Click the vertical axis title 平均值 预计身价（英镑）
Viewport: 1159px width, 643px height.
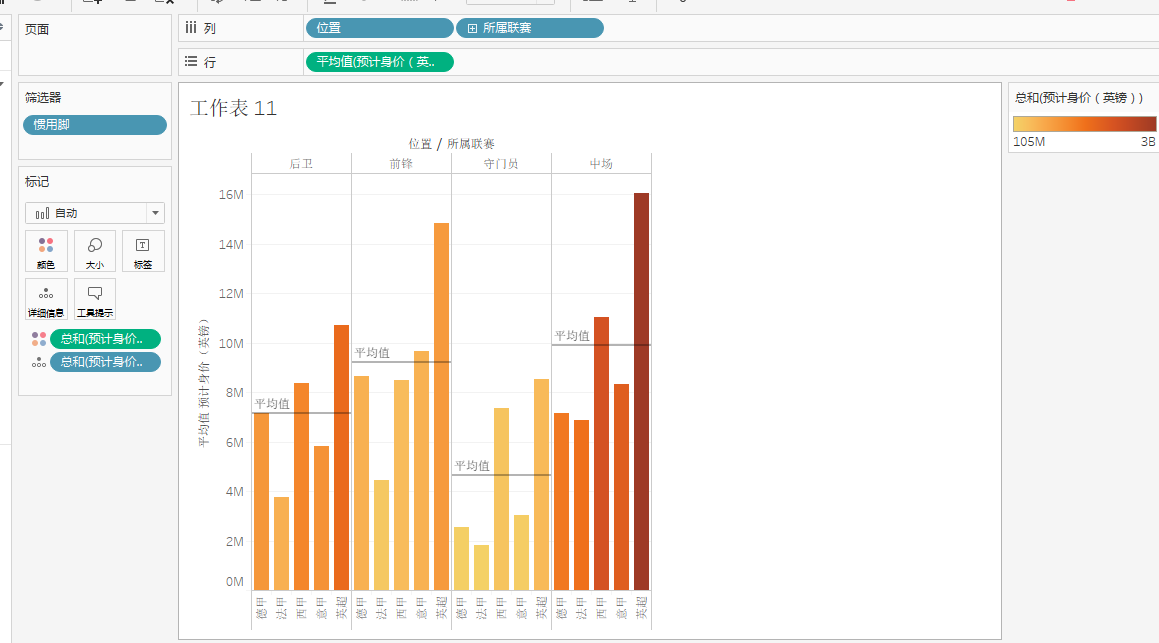[x=203, y=383]
